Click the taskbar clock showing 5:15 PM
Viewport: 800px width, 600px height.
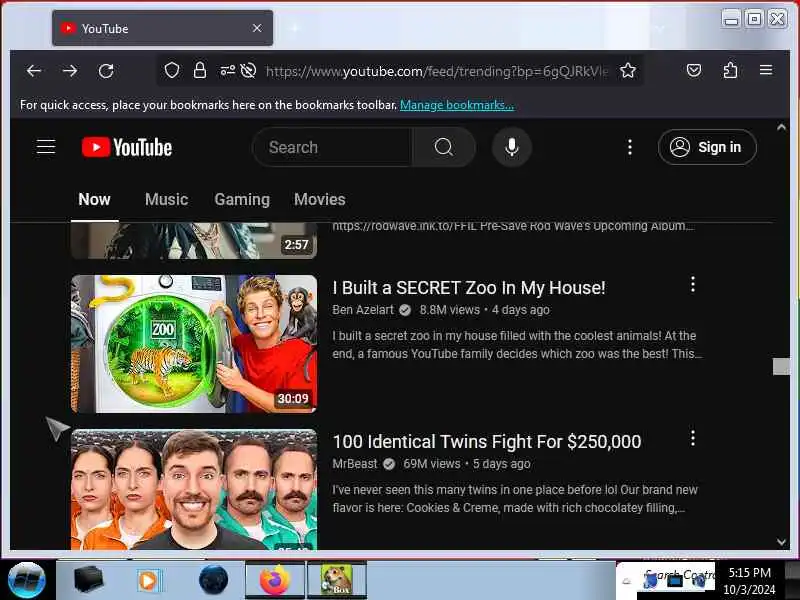click(749, 581)
